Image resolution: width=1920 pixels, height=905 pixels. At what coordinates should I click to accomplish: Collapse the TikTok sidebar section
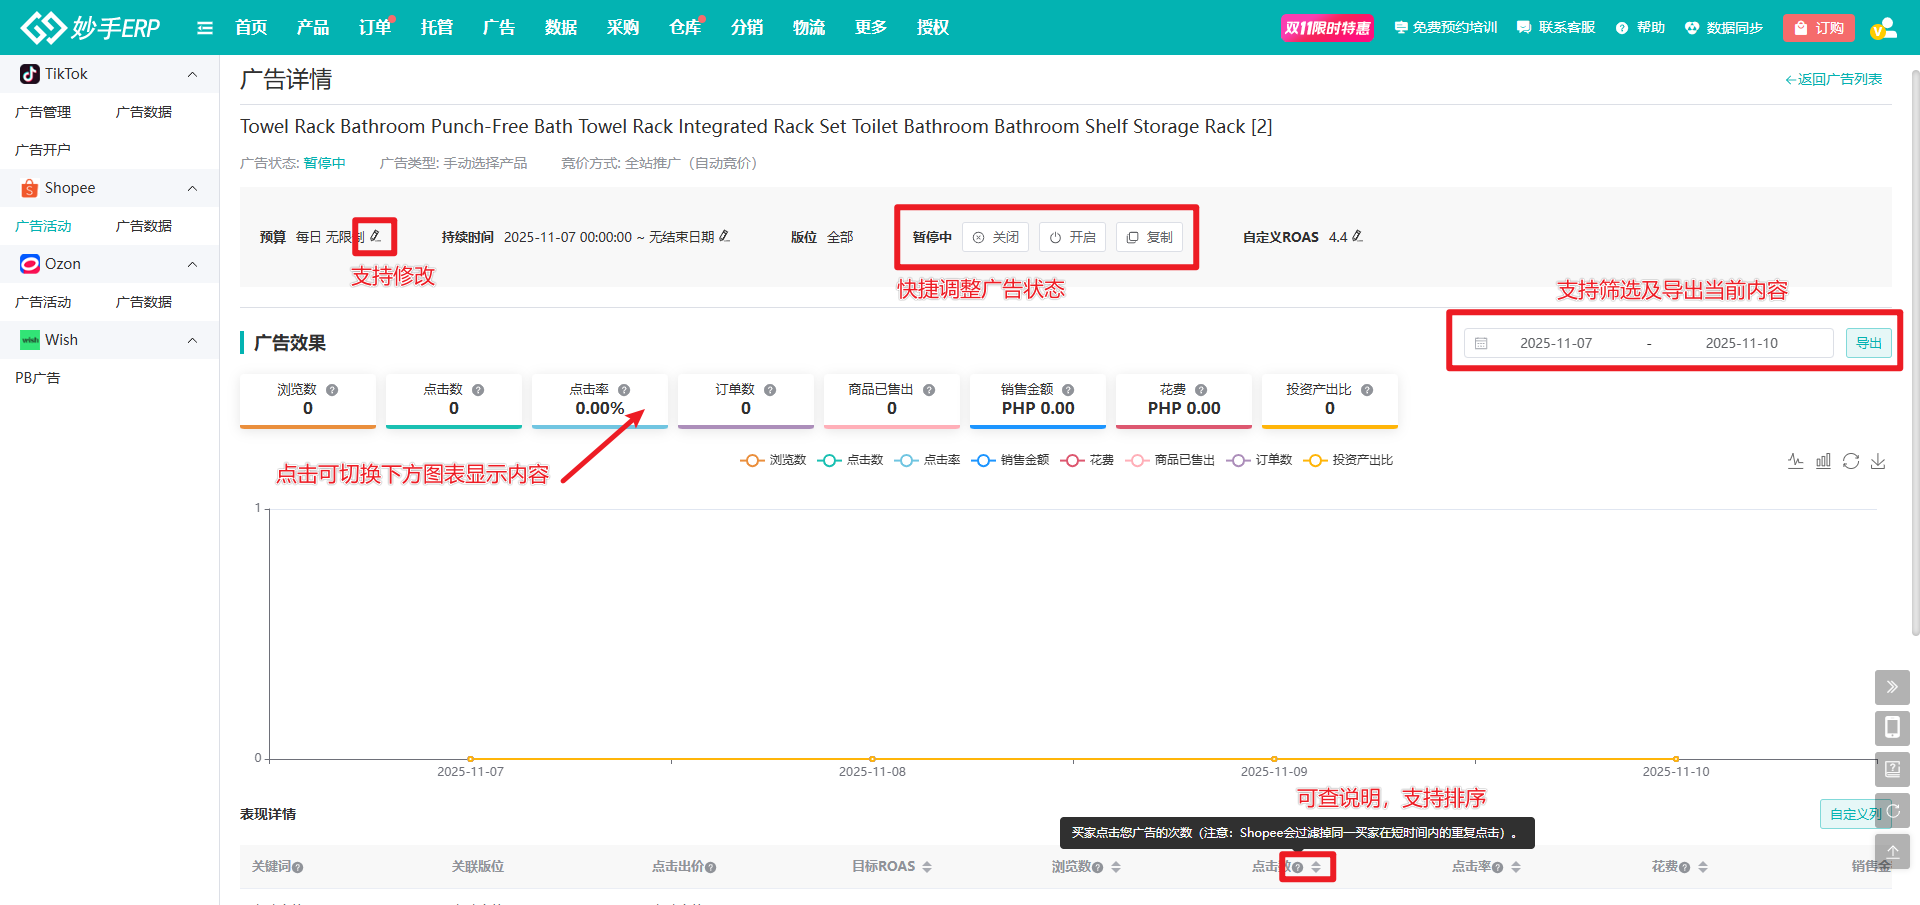pyautogui.click(x=192, y=74)
